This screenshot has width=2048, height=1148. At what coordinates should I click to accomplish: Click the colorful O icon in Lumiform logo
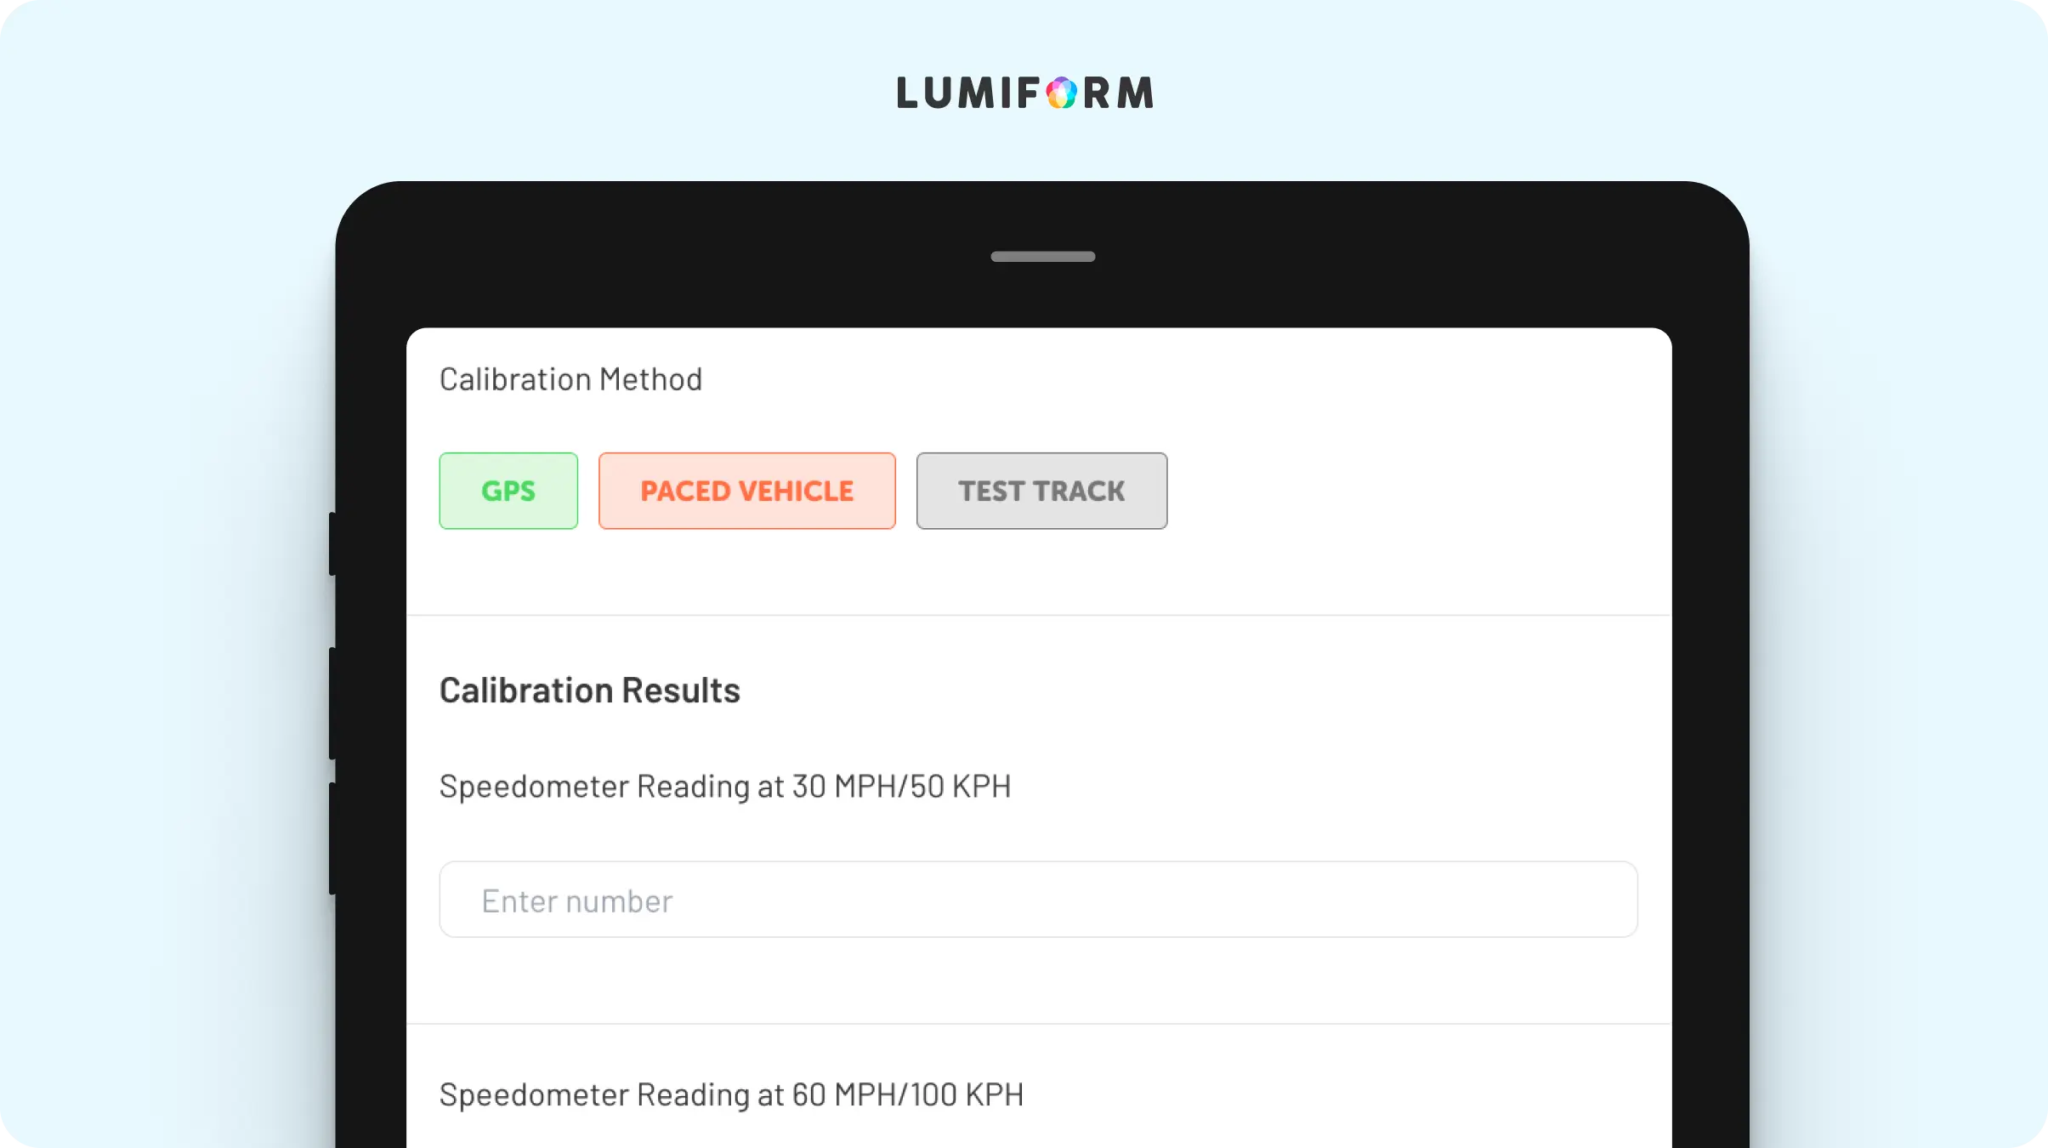(1062, 93)
